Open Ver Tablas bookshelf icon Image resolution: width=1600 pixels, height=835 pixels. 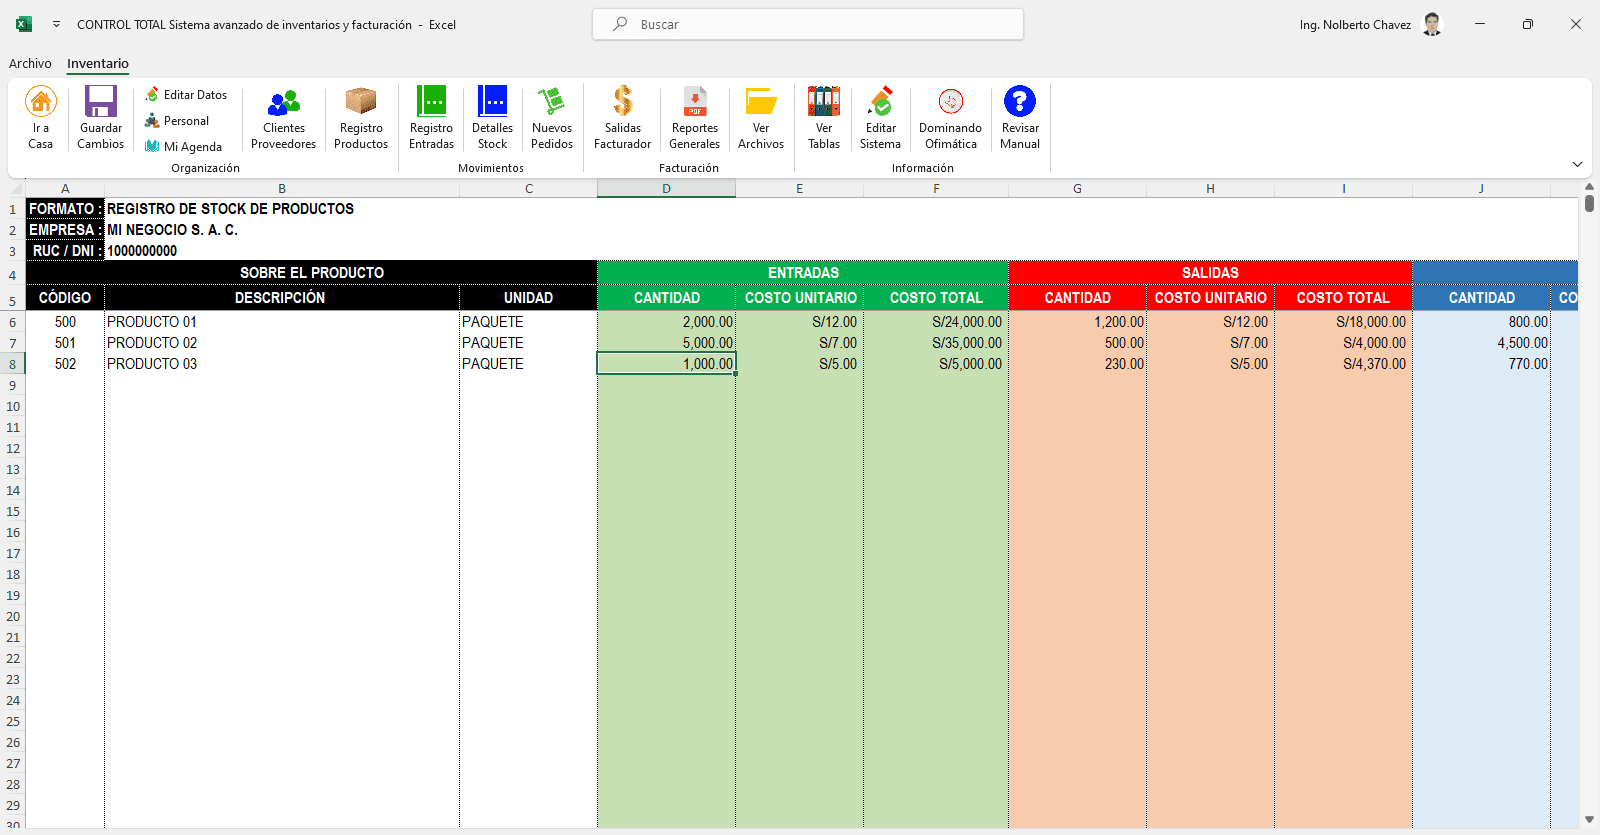point(824,101)
